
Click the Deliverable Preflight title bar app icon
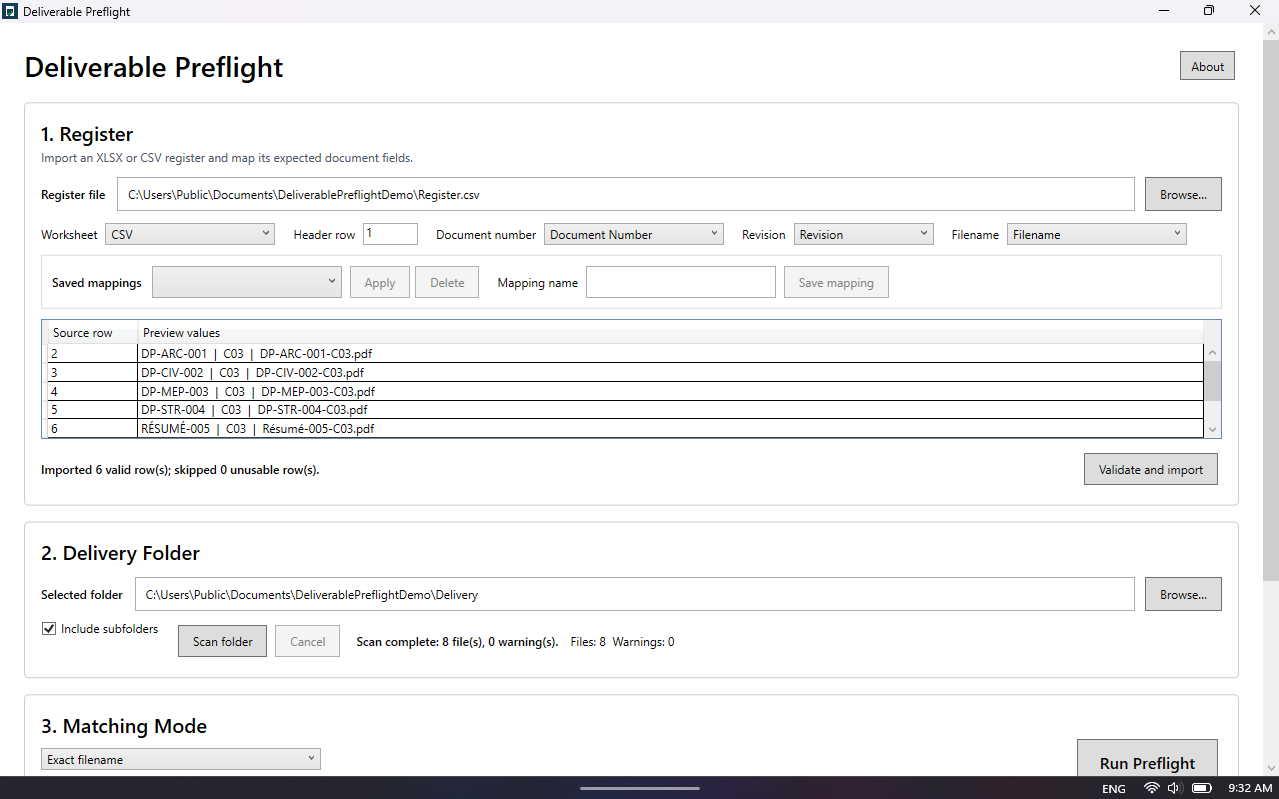[x=10, y=11]
